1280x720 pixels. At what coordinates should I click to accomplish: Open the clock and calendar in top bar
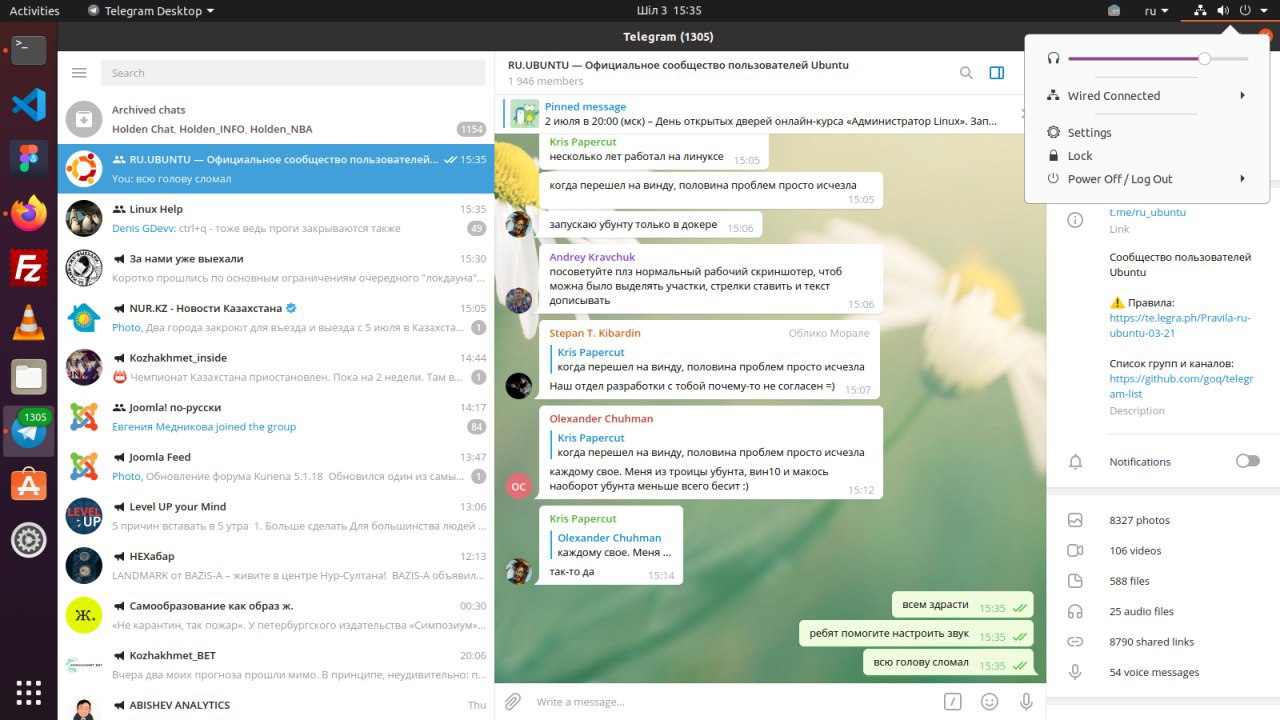[669, 11]
